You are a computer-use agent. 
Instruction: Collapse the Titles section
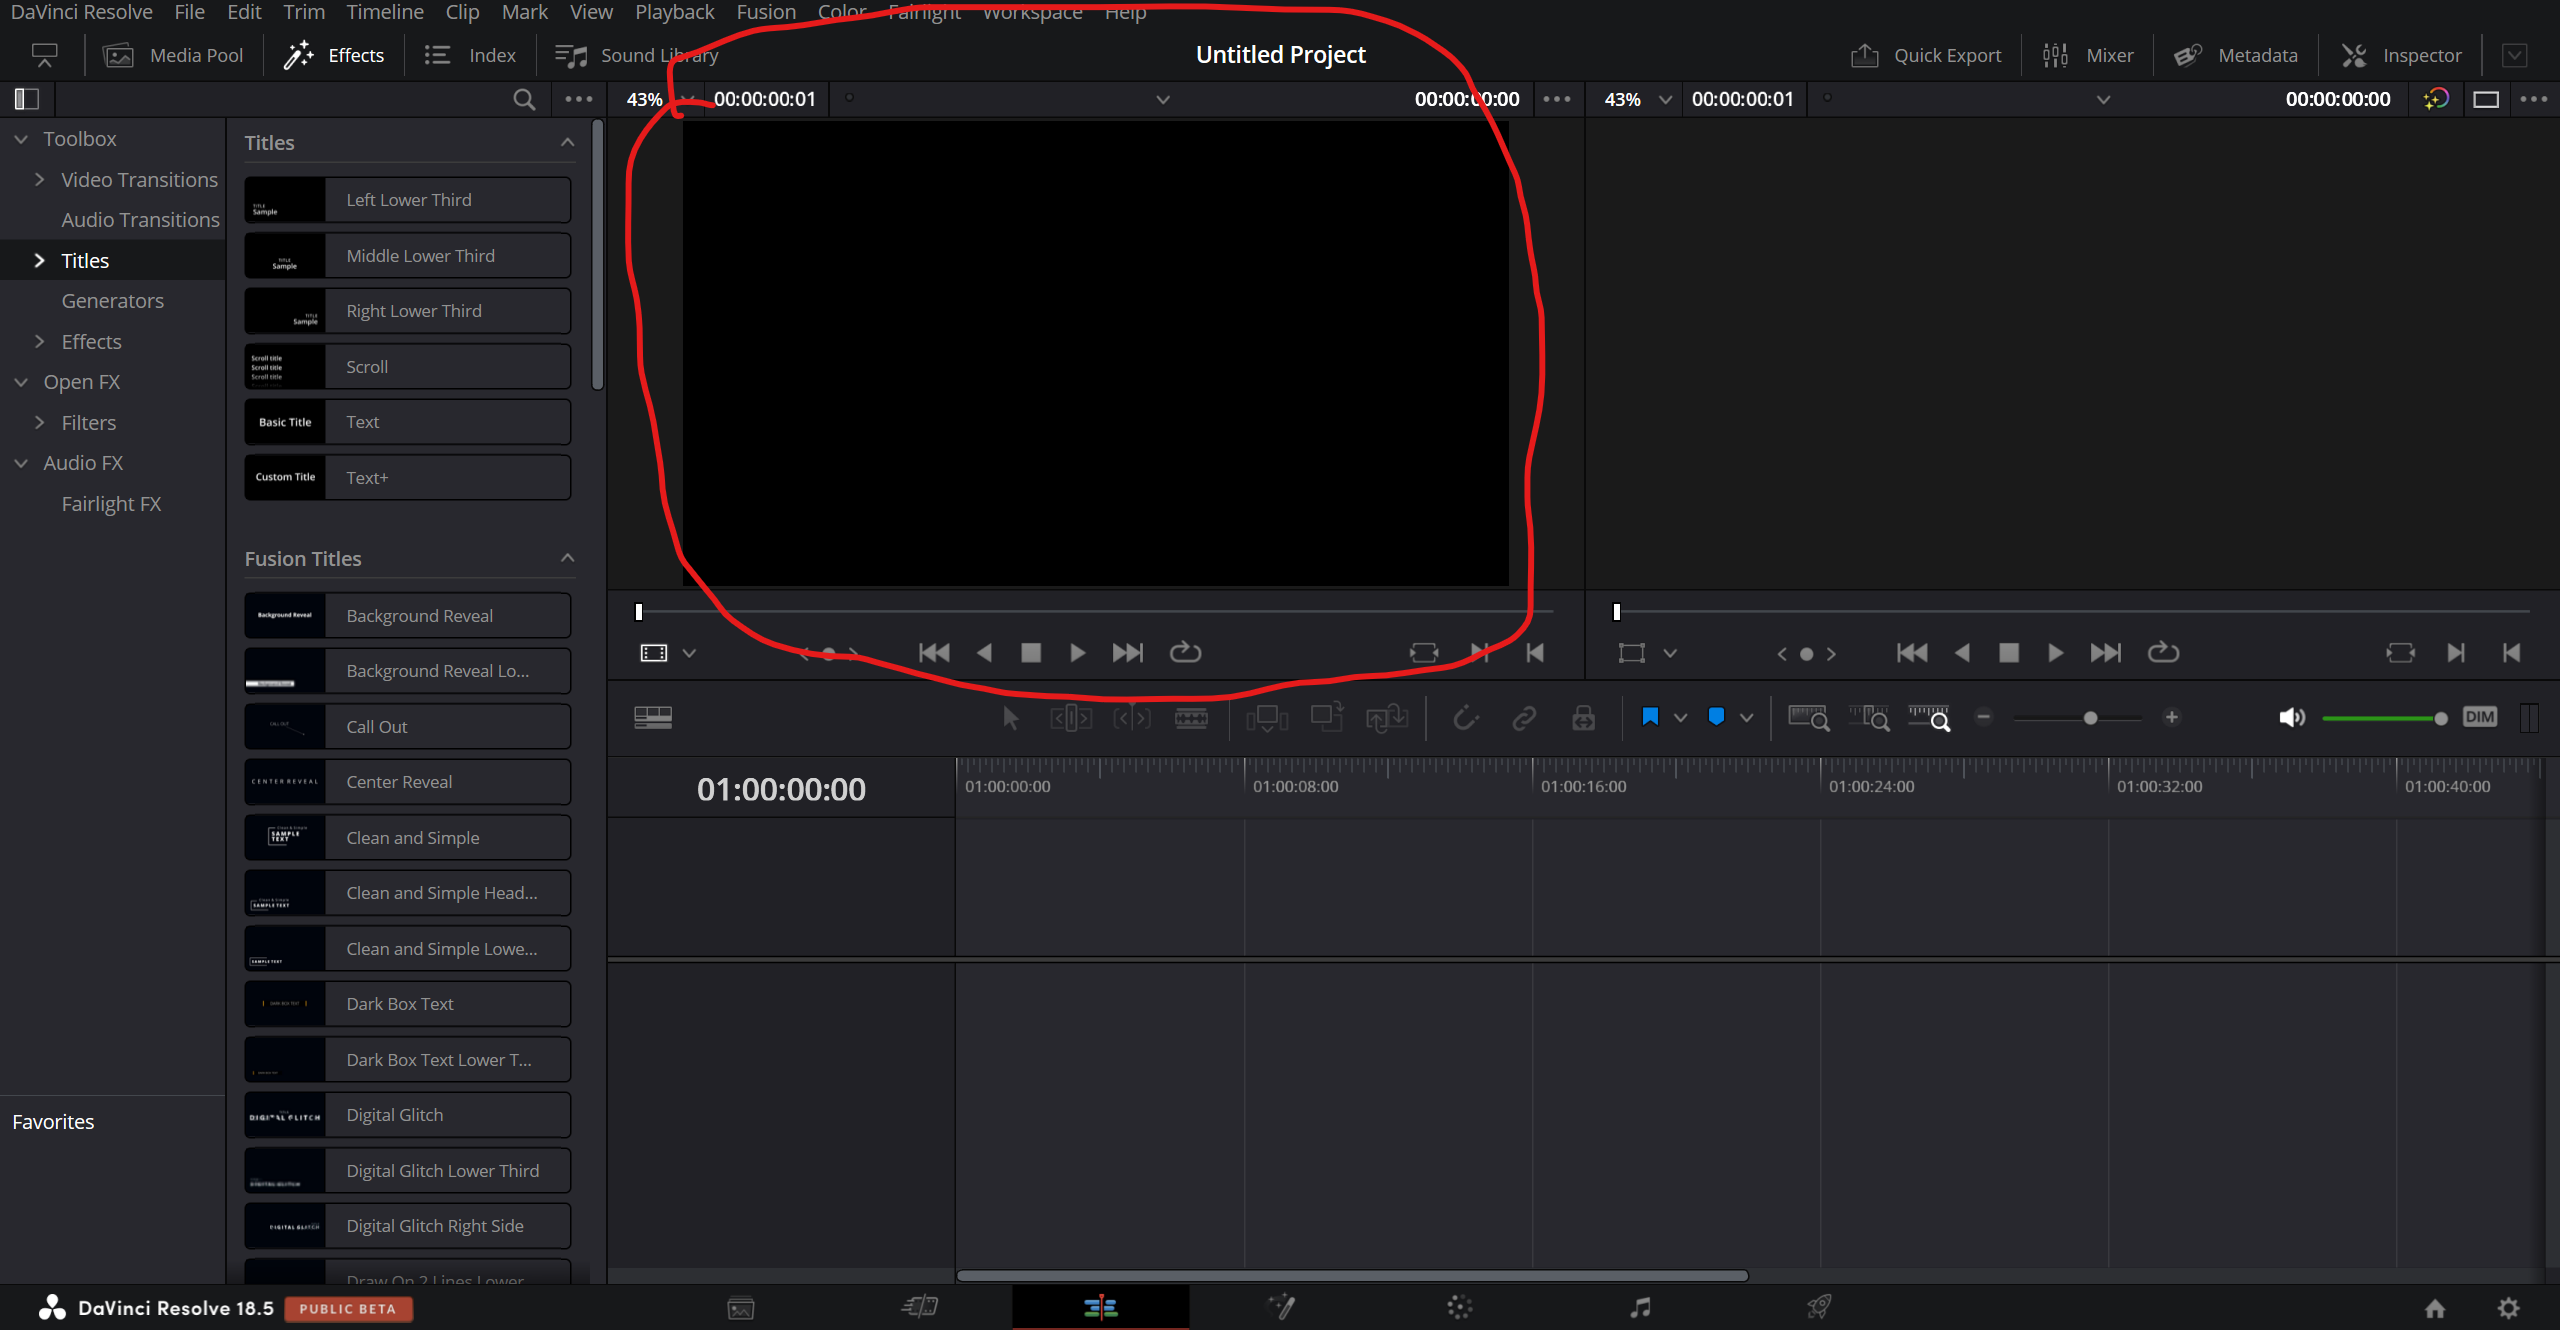pos(567,142)
